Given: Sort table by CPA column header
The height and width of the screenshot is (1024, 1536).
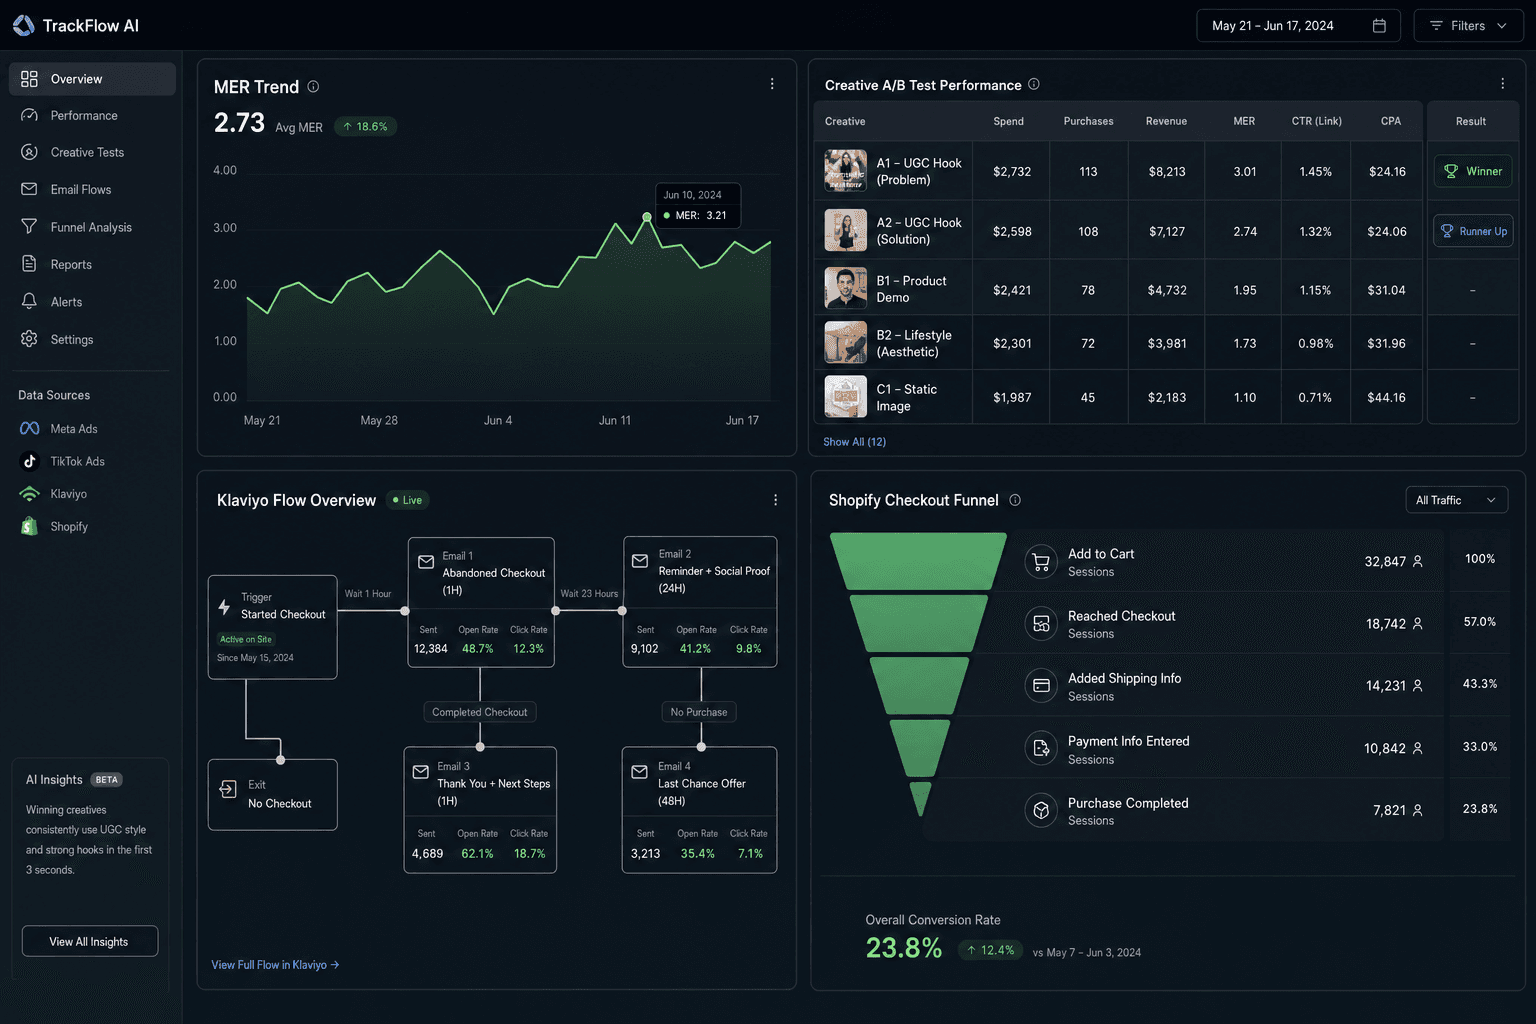Looking at the screenshot, I should [1390, 121].
